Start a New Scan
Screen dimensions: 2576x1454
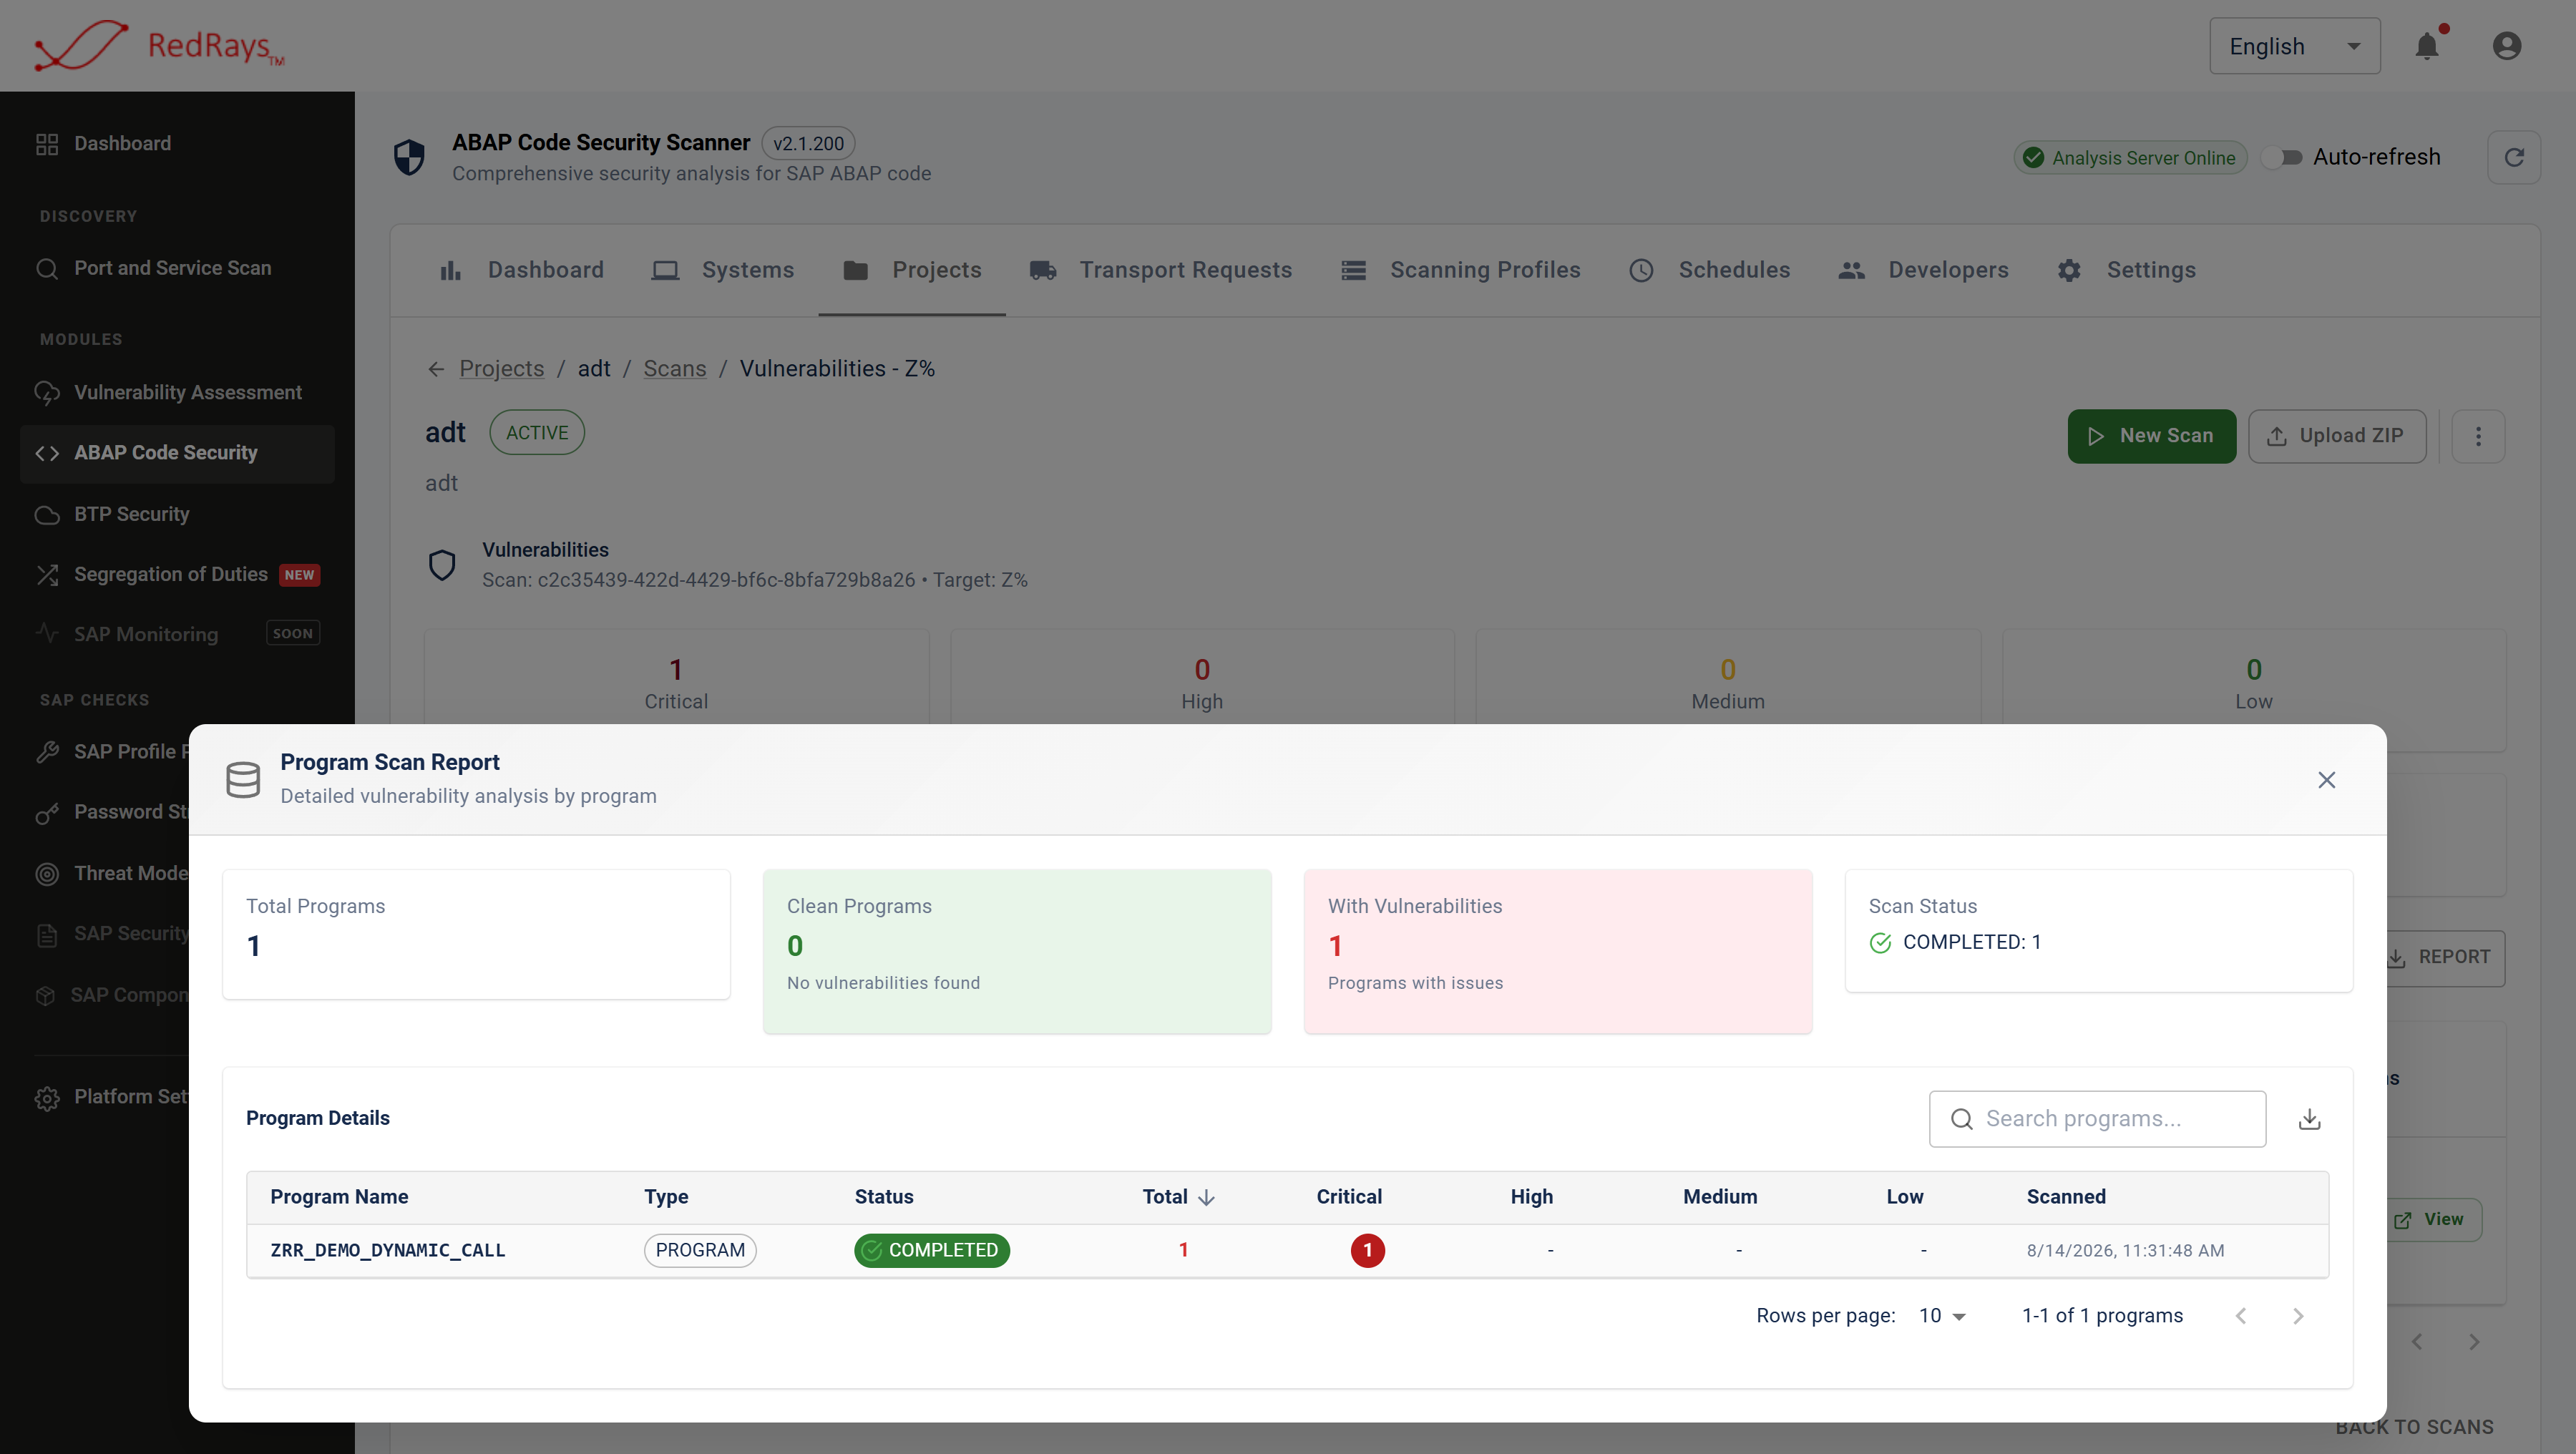coord(2151,436)
